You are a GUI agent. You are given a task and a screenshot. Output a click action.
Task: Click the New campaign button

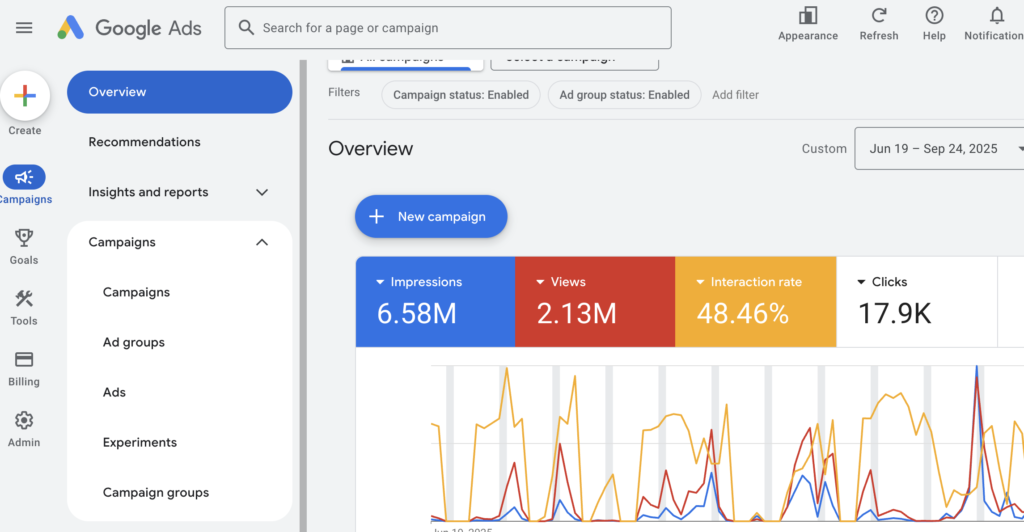pyautogui.click(x=430, y=216)
